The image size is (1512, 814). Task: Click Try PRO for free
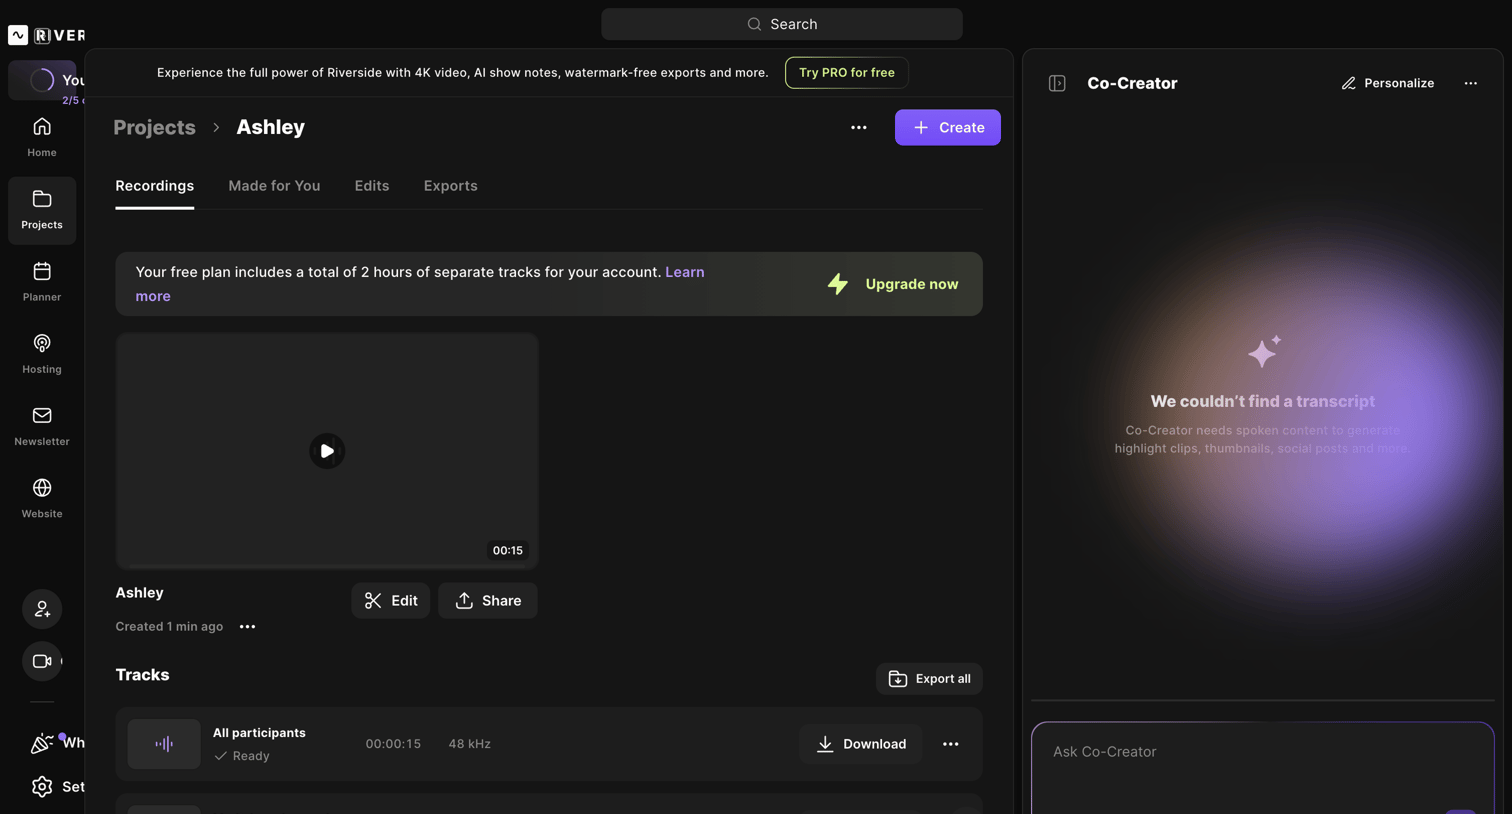(x=847, y=73)
